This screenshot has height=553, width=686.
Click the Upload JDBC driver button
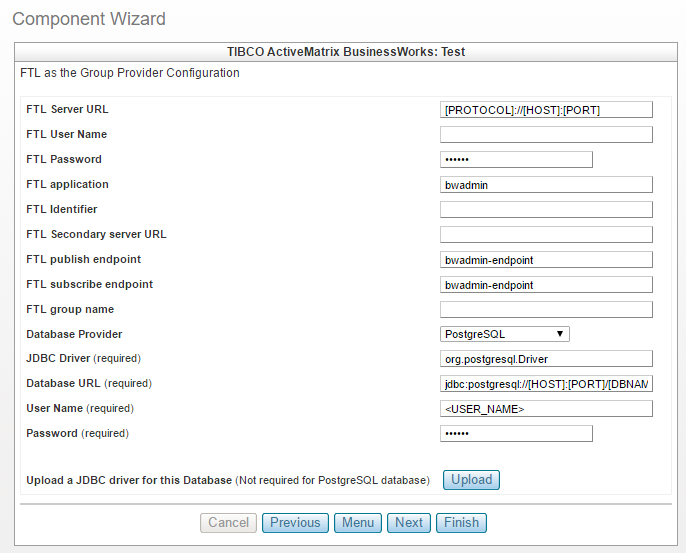coord(471,480)
